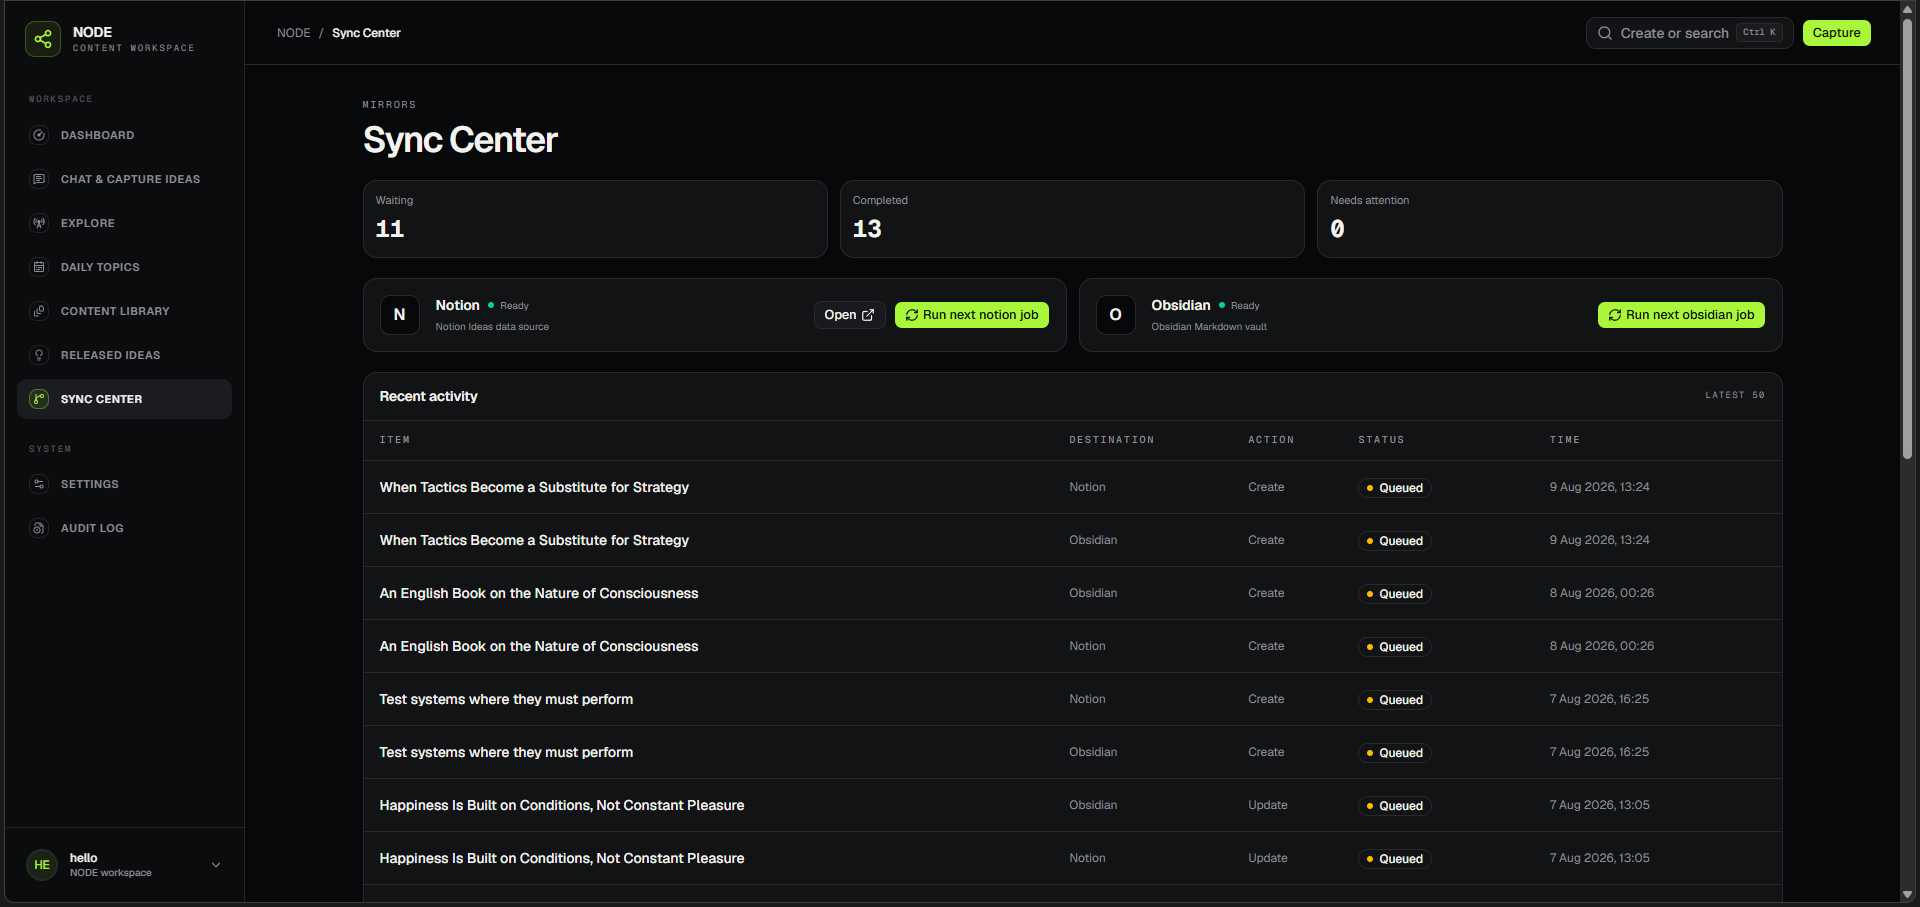Click Queued status at 8 Aug 2026 Notion row

point(1394,647)
